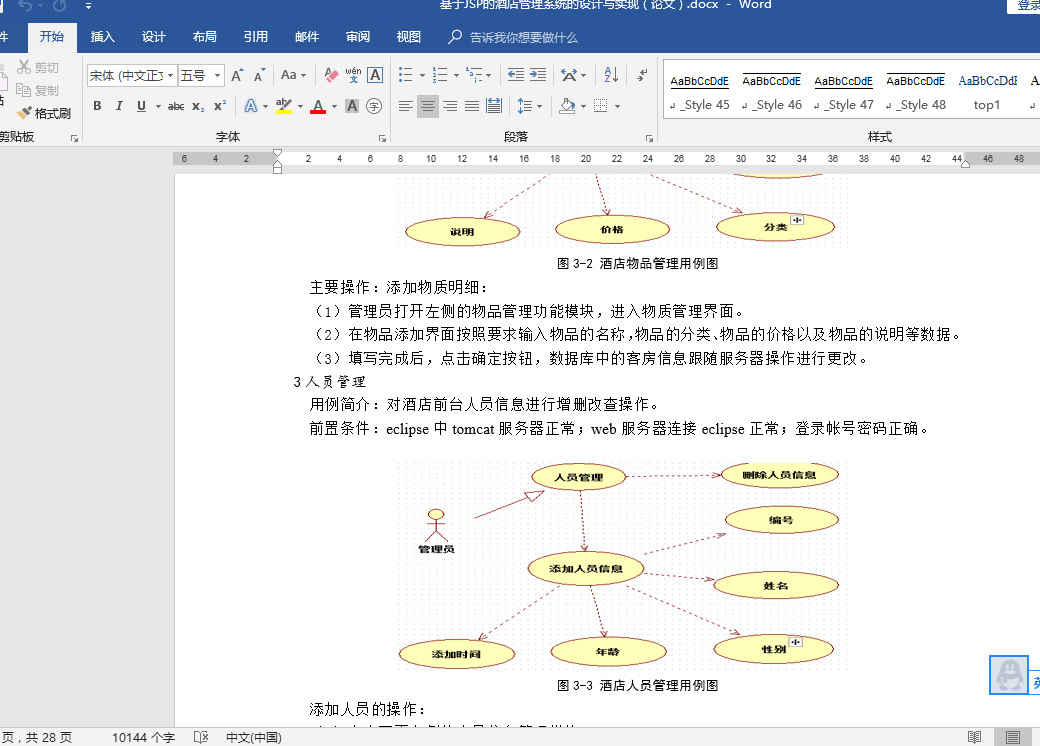This screenshot has height=746, width=1040.
Task: Toggle Italic formatting
Action: click(119, 106)
